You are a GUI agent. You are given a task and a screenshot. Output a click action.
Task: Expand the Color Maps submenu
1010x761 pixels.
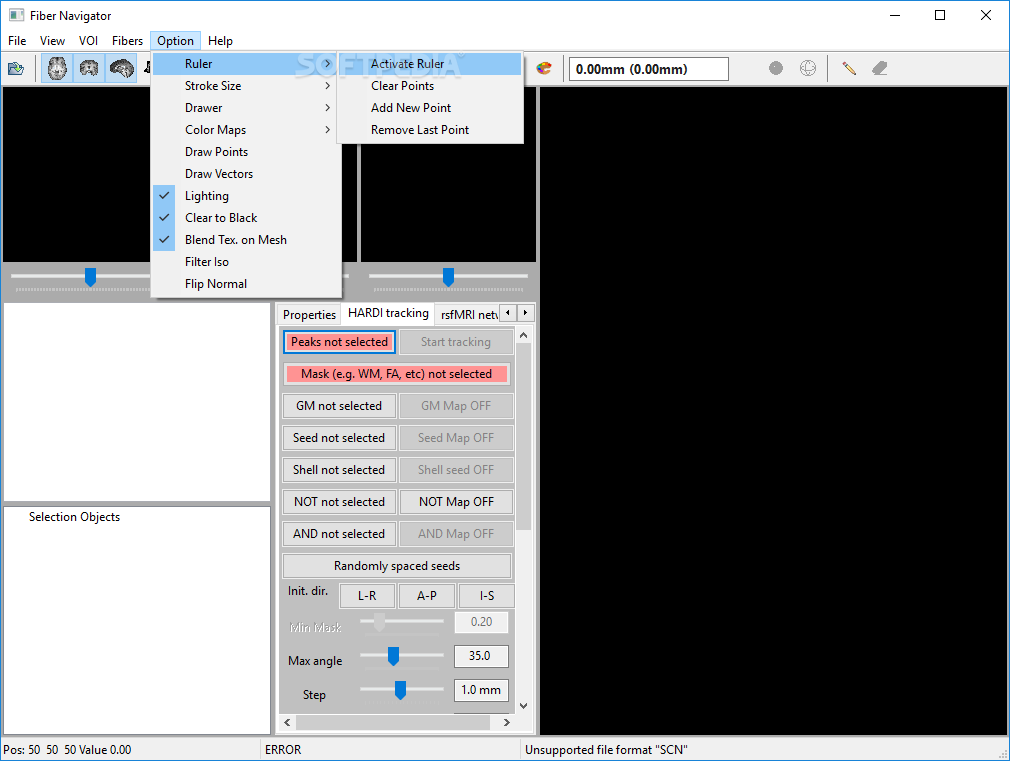pos(246,130)
